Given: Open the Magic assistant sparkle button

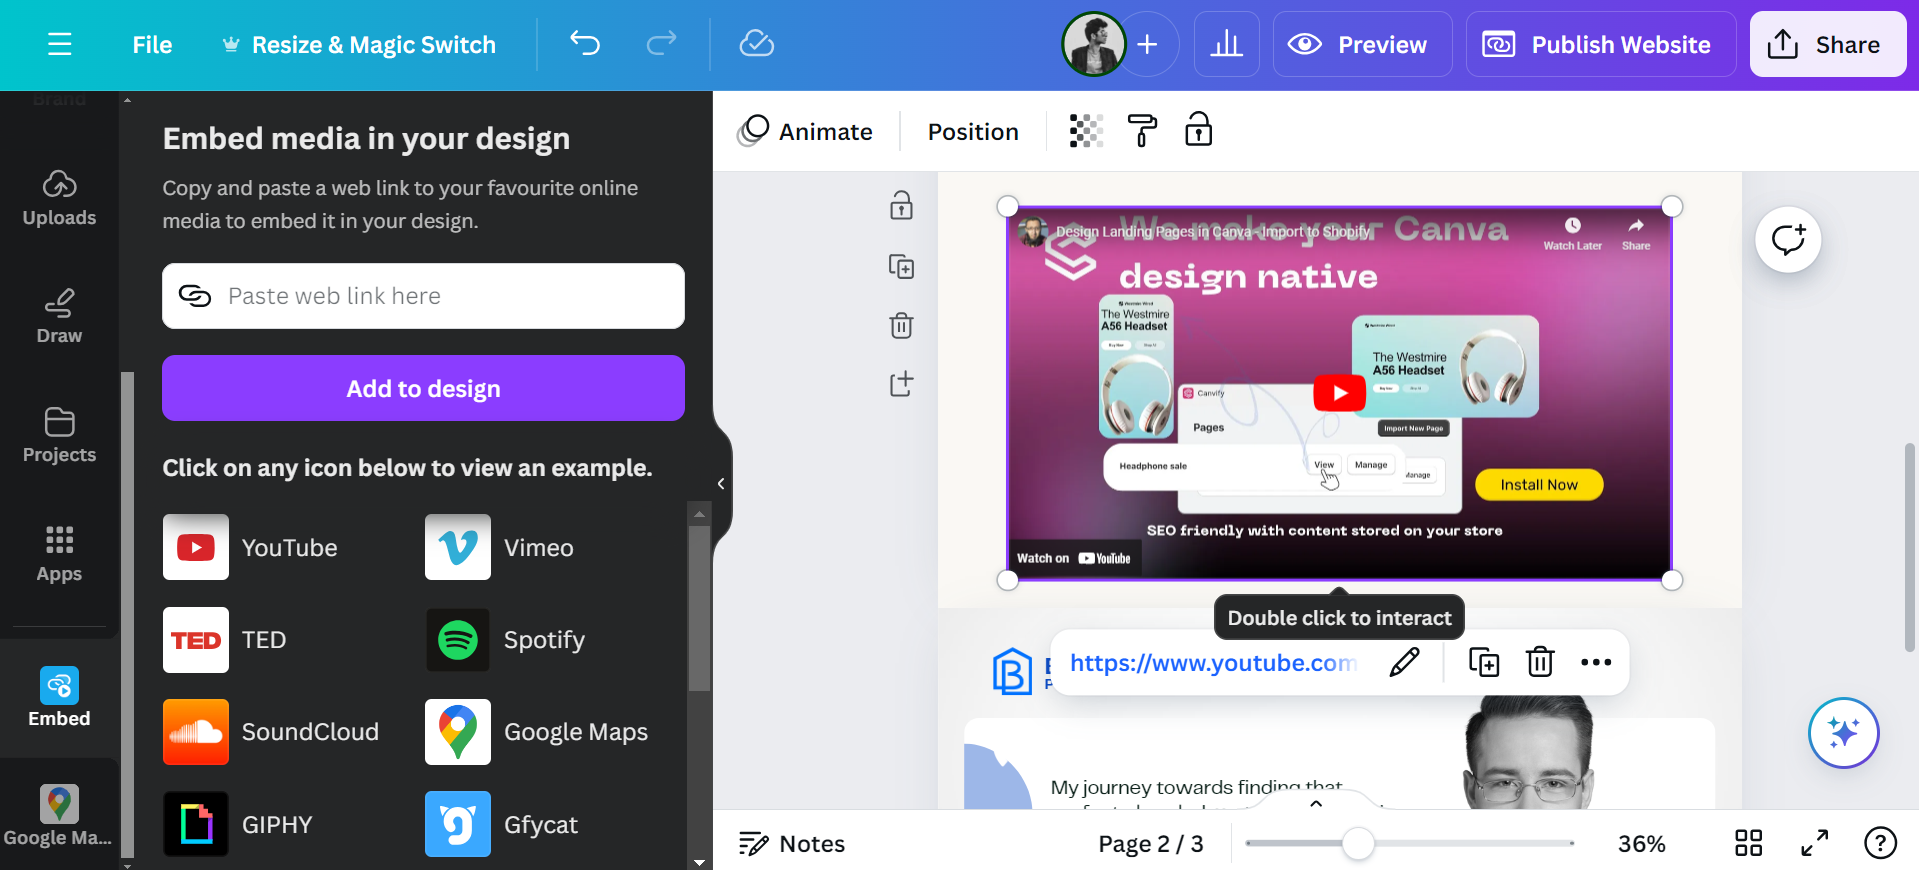Looking at the screenshot, I should (x=1843, y=733).
